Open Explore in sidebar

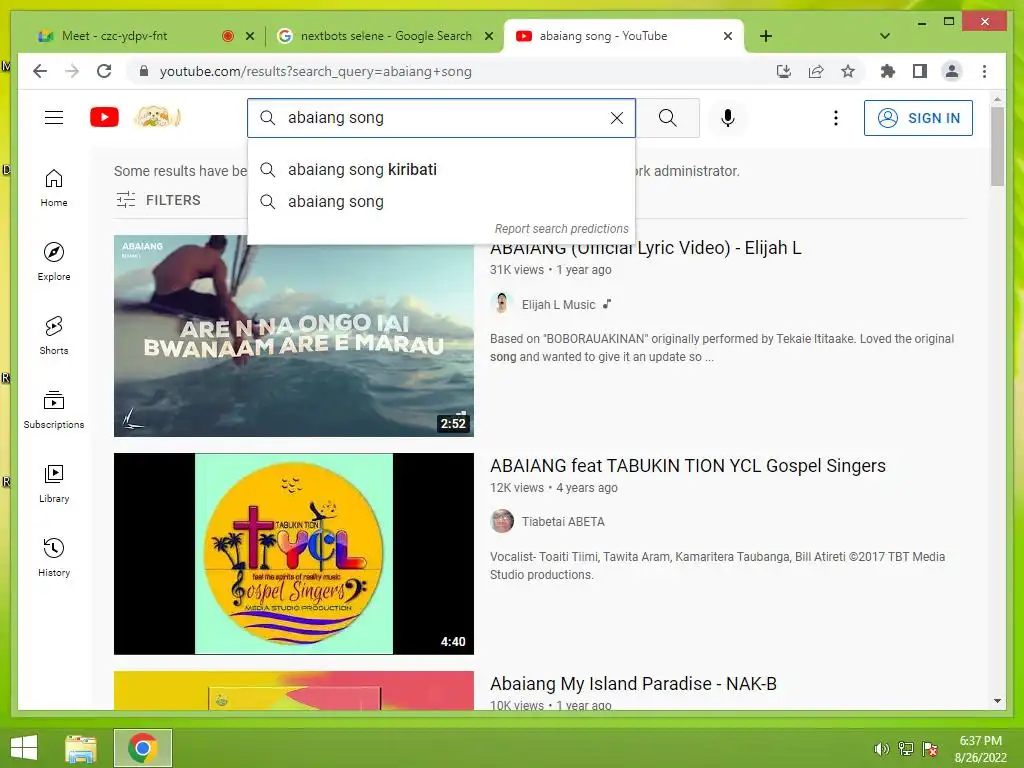(x=54, y=262)
